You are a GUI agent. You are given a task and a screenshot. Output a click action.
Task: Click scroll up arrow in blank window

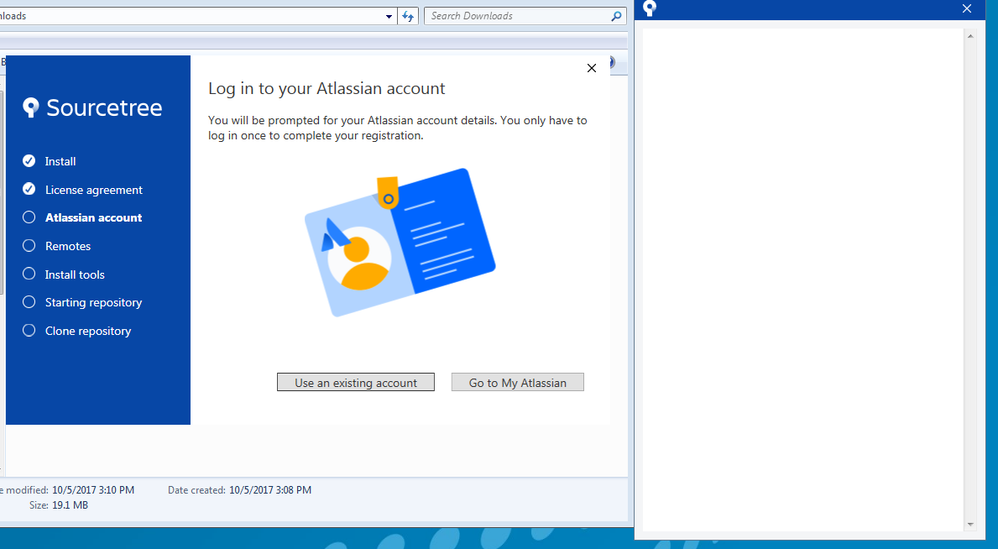(x=970, y=36)
